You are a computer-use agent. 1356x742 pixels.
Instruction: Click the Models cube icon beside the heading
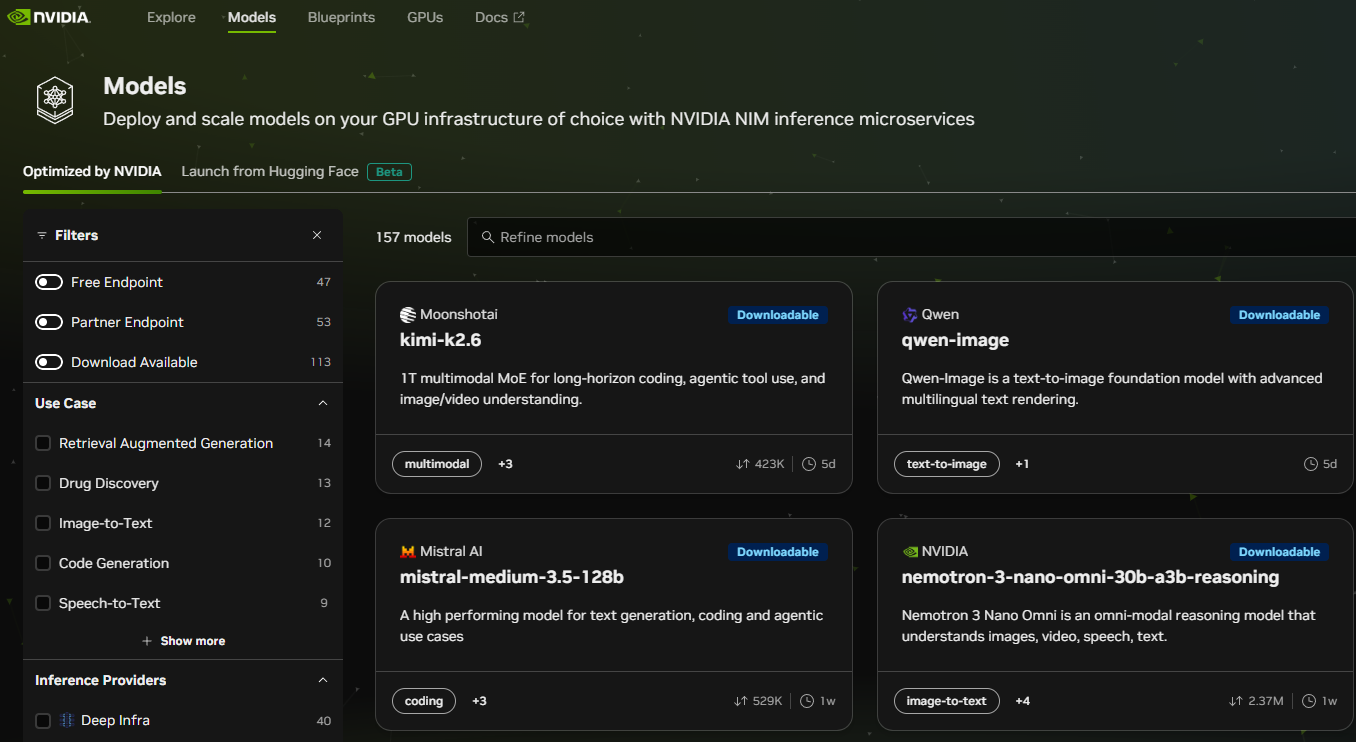pyautogui.click(x=56, y=100)
